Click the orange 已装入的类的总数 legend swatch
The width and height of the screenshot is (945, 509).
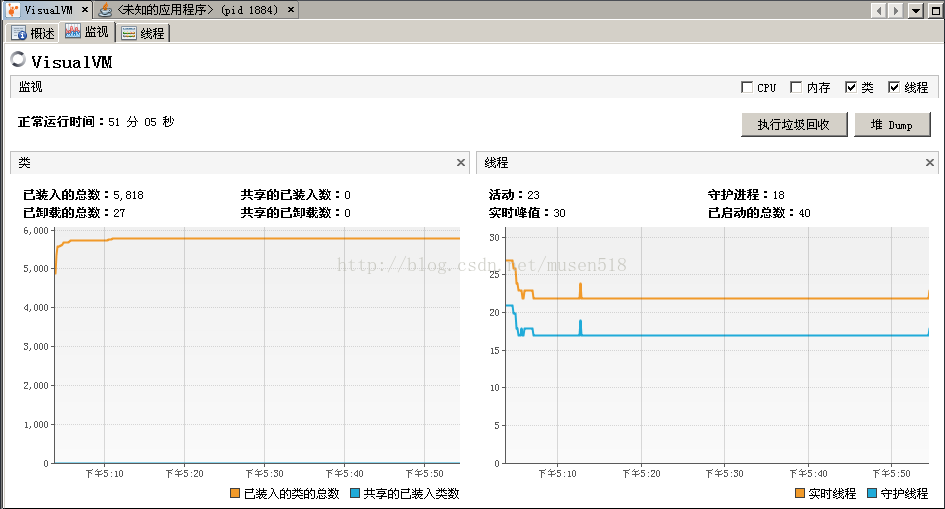tap(235, 493)
